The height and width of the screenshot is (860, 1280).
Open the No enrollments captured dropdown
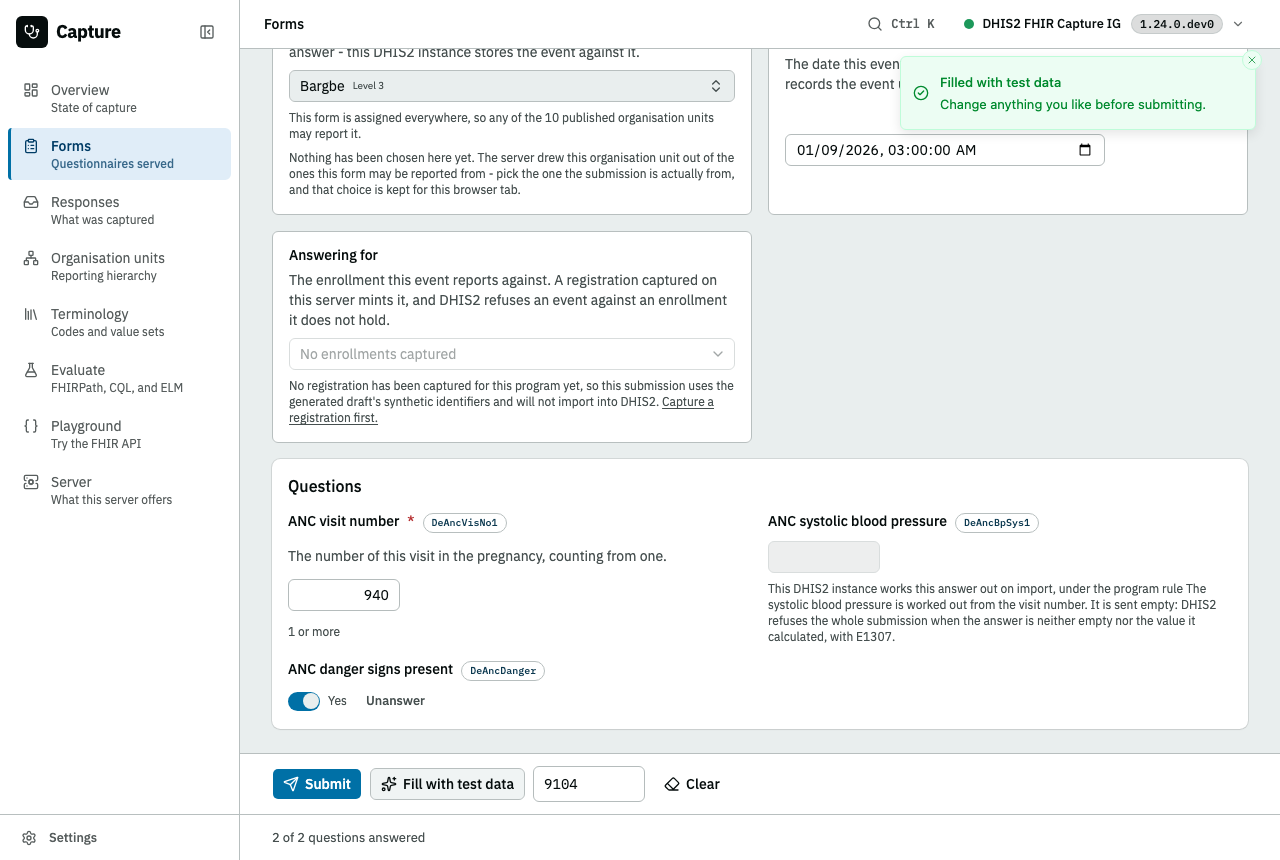coord(512,354)
